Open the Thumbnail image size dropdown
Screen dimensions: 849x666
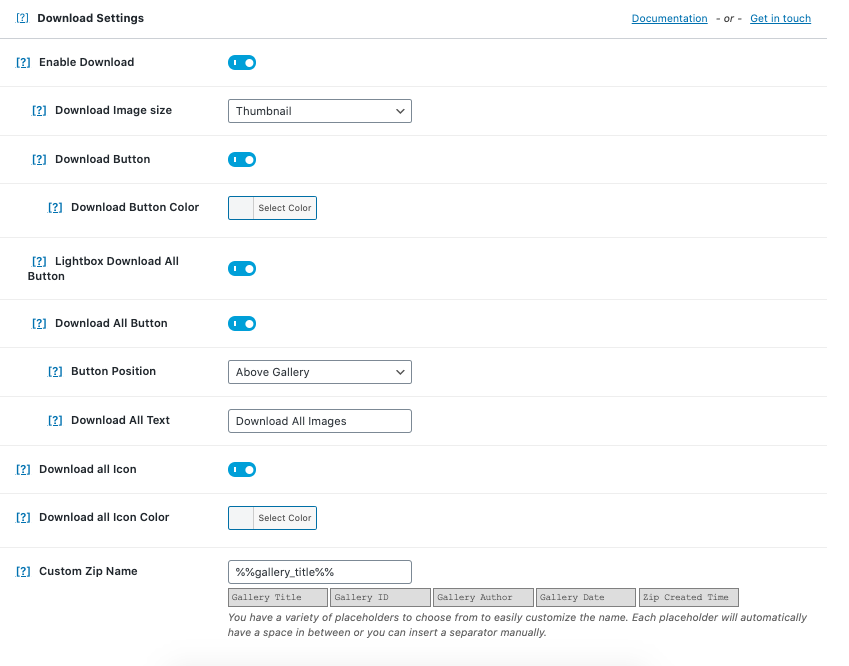point(319,111)
